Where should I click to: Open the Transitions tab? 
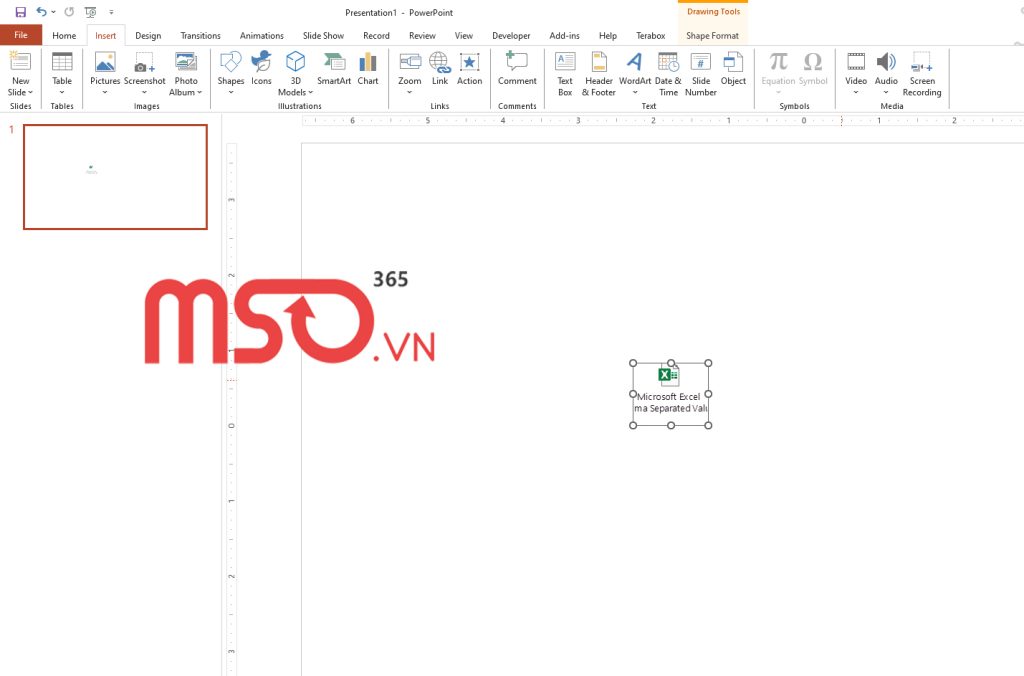[x=200, y=35]
